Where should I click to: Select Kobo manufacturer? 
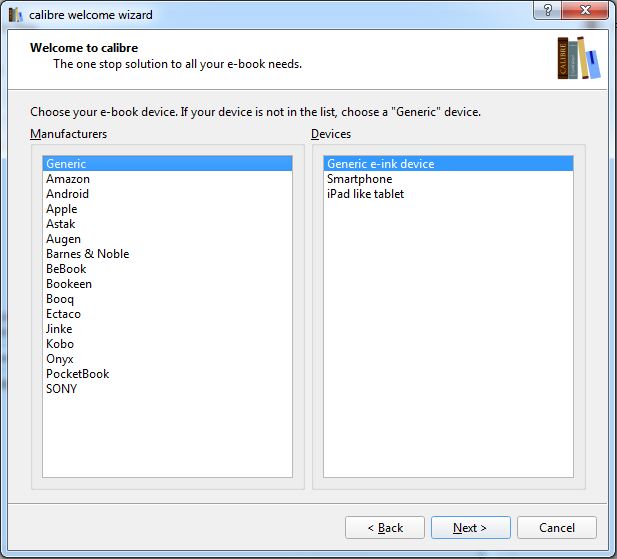tap(167, 343)
